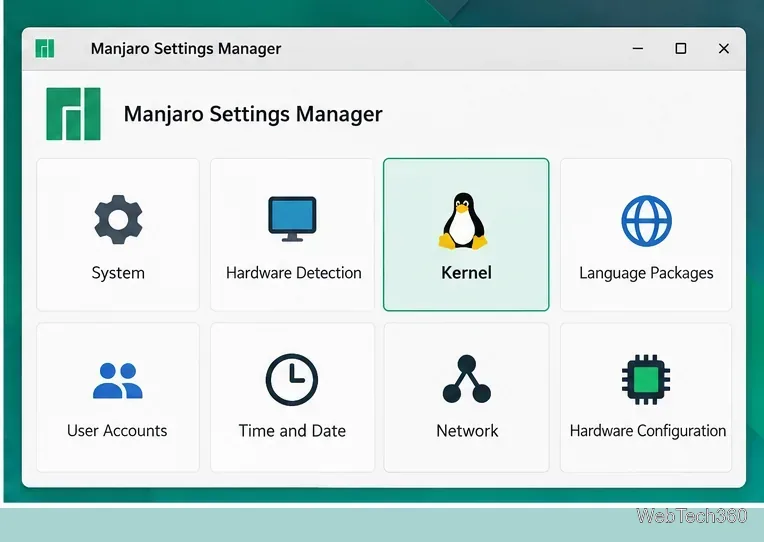Close the Manjaro Settings Manager window
The width and height of the screenshot is (764, 542).
[x=724, y=48]
